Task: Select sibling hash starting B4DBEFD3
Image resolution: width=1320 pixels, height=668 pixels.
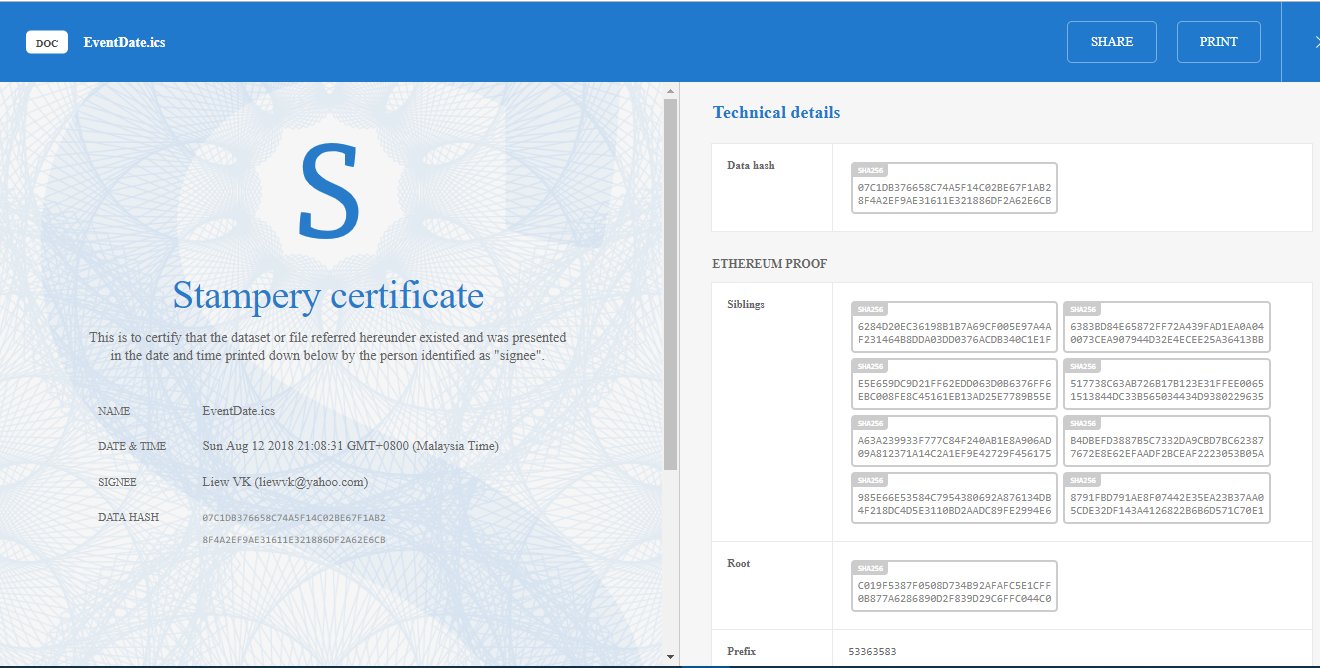Action: point(1167,441)
